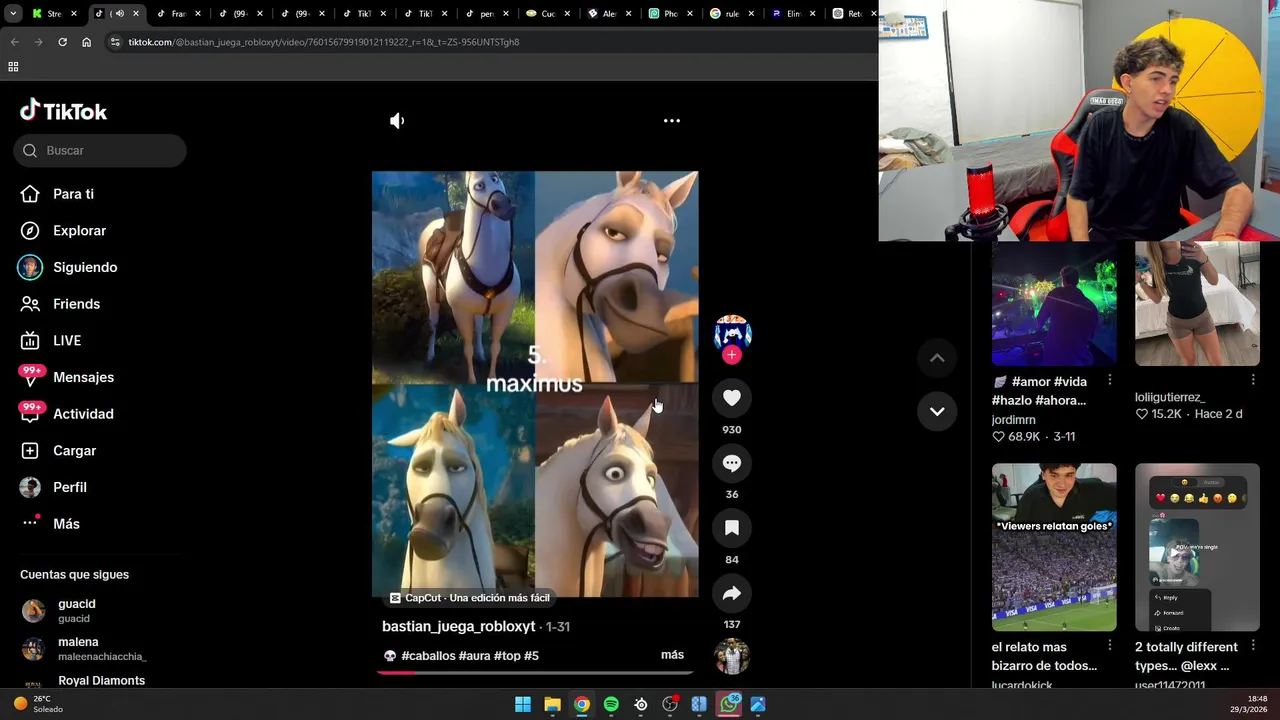Open the #amor #vida video thumbnail
Image resolution: width=1280 pixels, height=720 pixels.
pyautogui.click(x=1054, y=303)
